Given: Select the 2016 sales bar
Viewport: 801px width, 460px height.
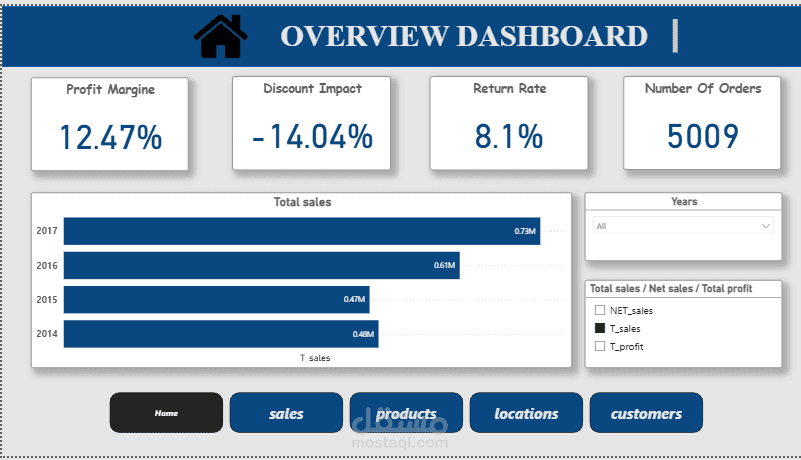Looking at the screenshot, I should 262,265.
